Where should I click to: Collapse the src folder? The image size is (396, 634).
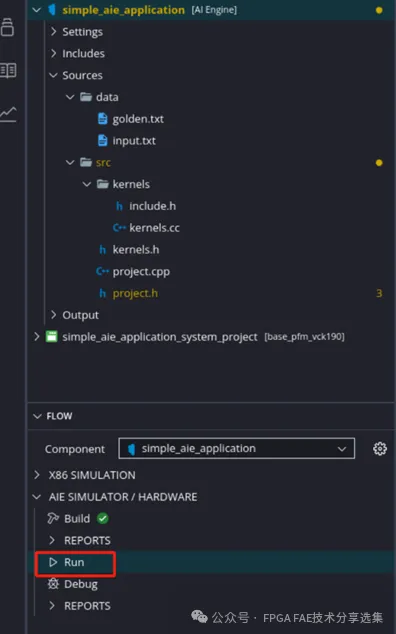(70, 163)
